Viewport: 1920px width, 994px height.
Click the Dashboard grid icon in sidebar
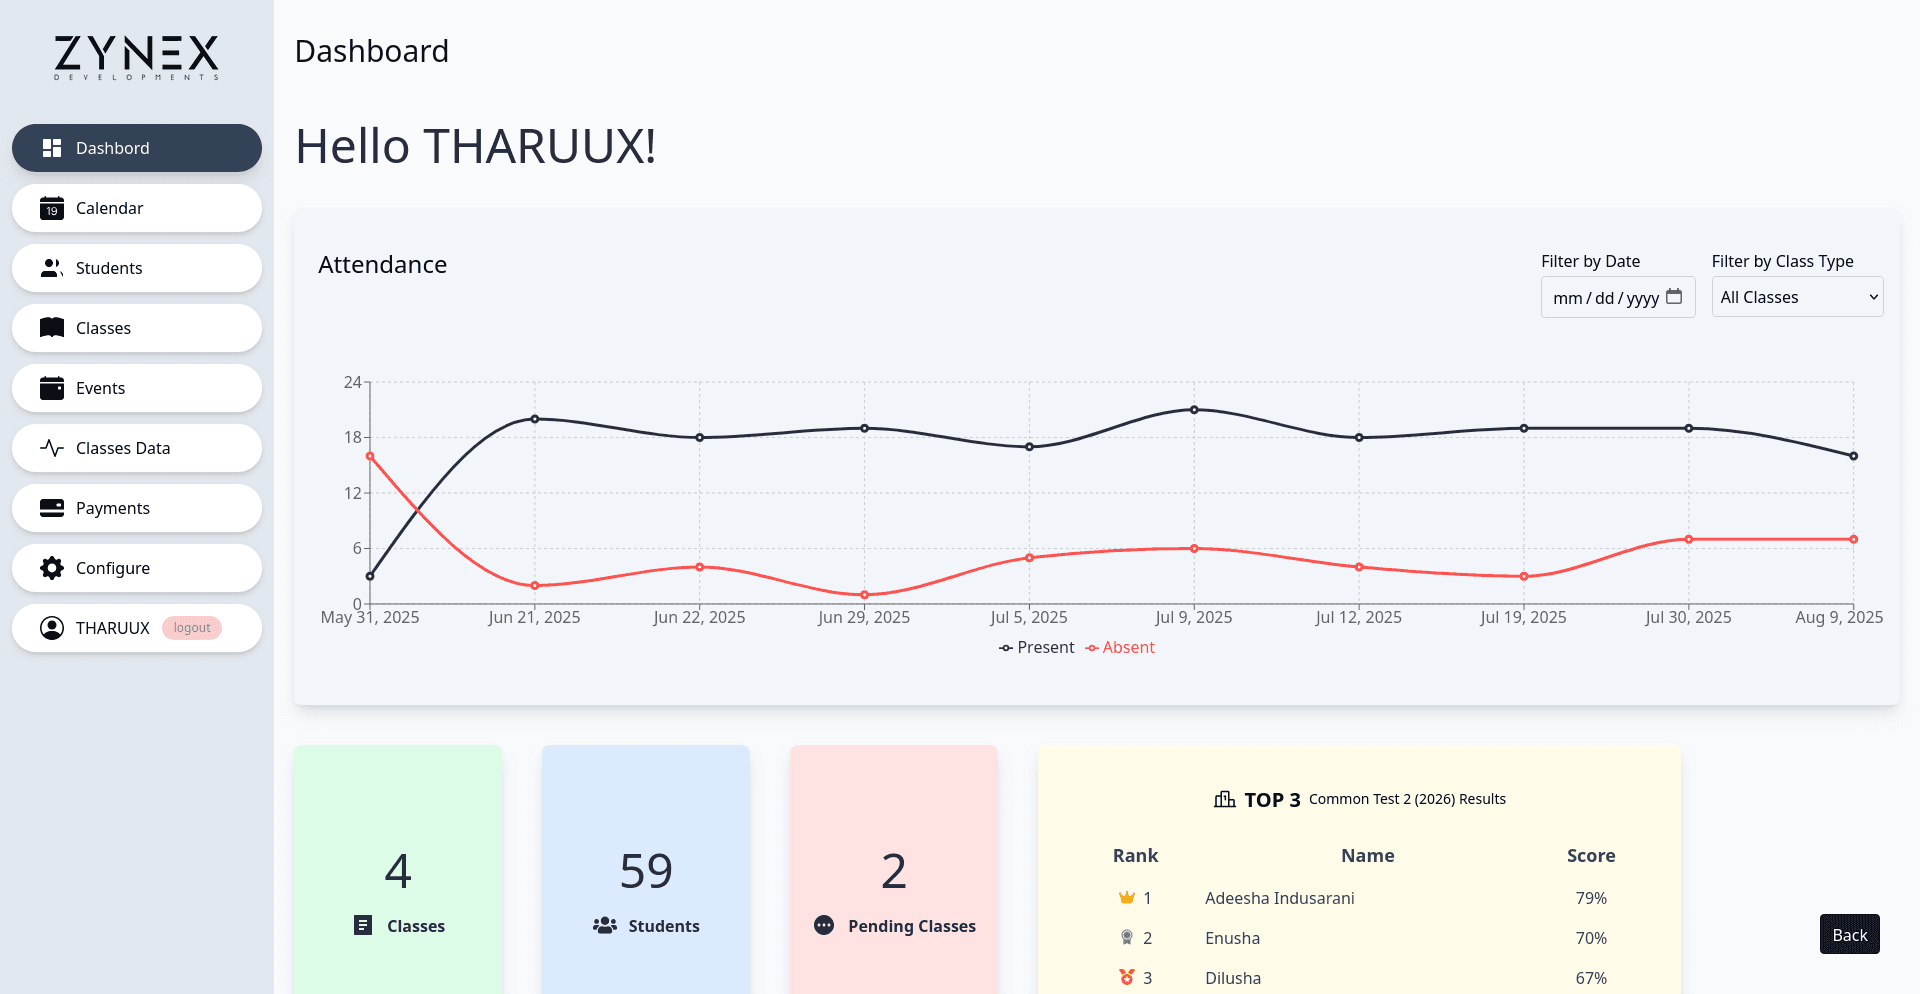52,148
